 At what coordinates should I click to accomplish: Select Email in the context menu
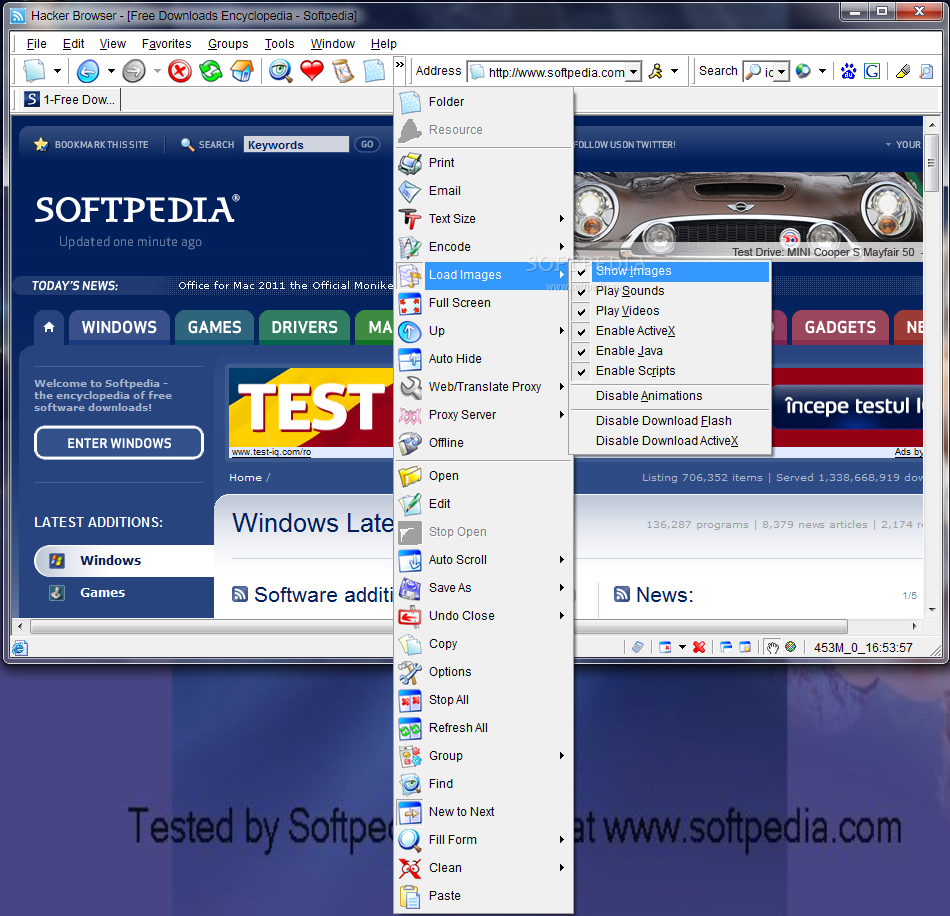483,191
